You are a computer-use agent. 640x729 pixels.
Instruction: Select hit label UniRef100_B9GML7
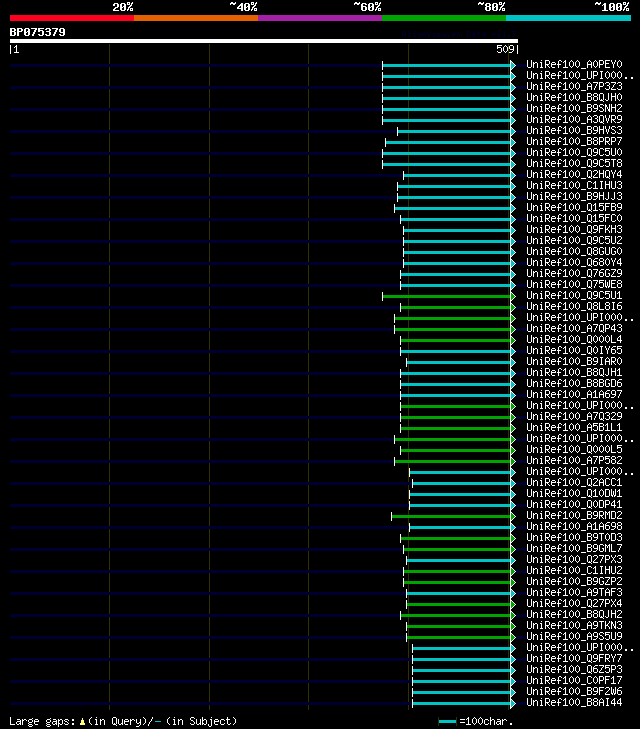pos(574,549)
